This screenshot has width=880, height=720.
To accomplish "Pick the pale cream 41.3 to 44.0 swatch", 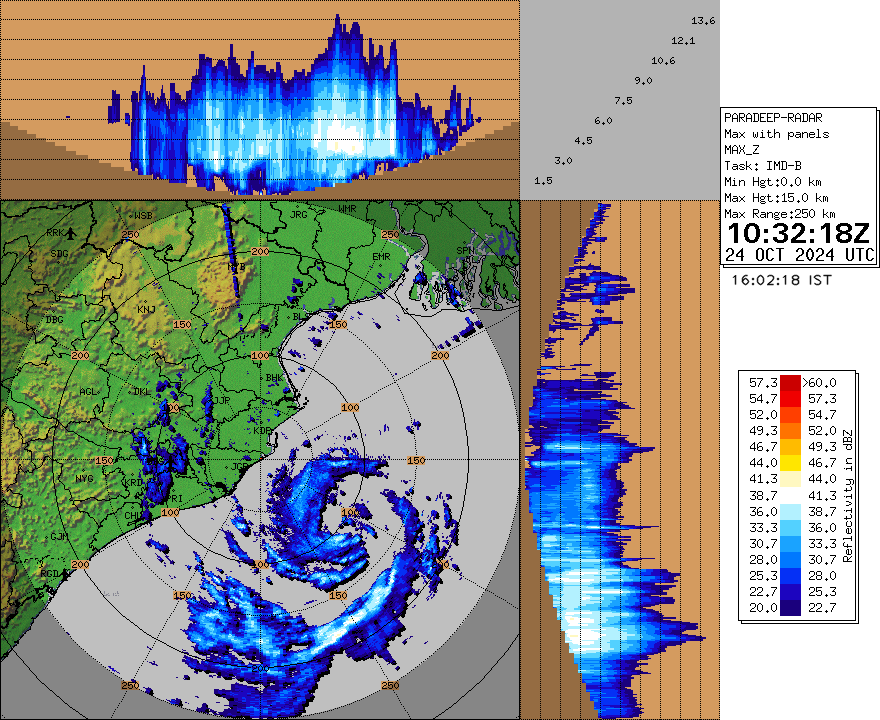I will 790,479.
